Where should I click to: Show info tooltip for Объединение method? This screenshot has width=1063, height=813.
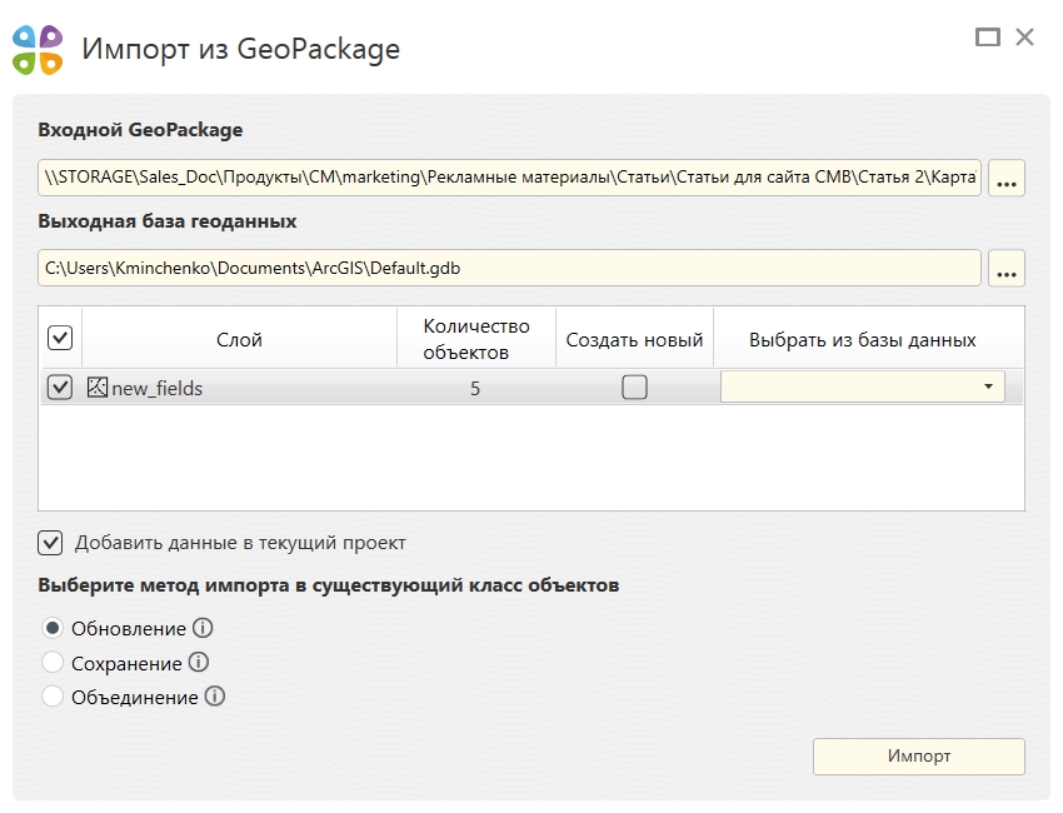coord(215,696)
